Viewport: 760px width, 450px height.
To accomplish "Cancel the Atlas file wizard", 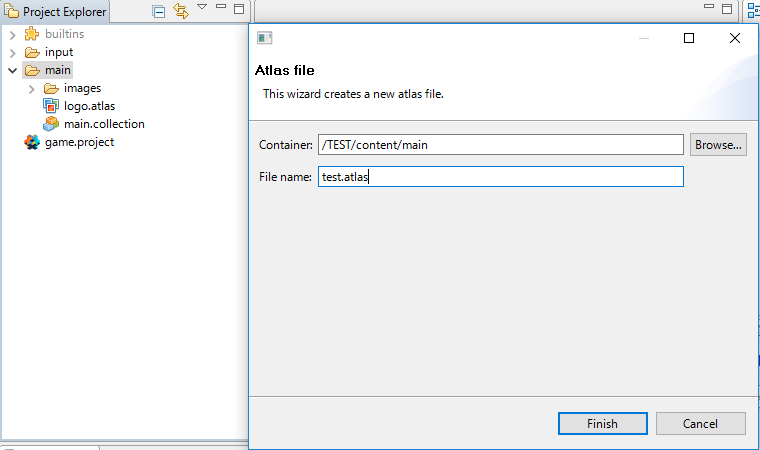I will tap(700, 424).
